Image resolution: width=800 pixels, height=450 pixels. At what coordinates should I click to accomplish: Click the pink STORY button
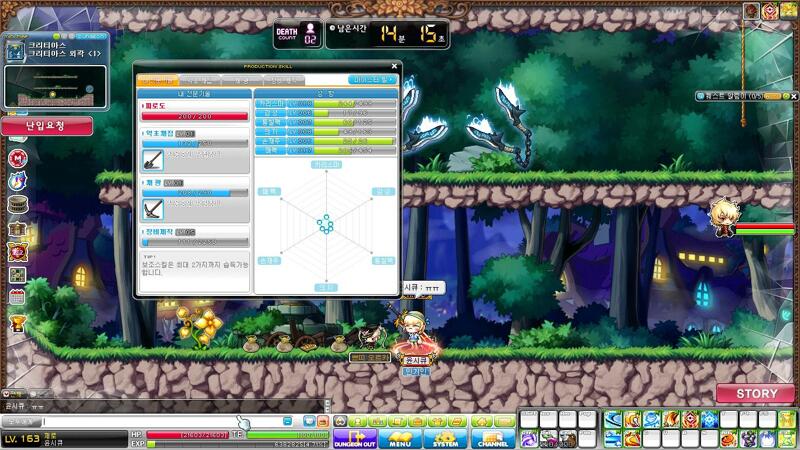(x=756, y=393)
